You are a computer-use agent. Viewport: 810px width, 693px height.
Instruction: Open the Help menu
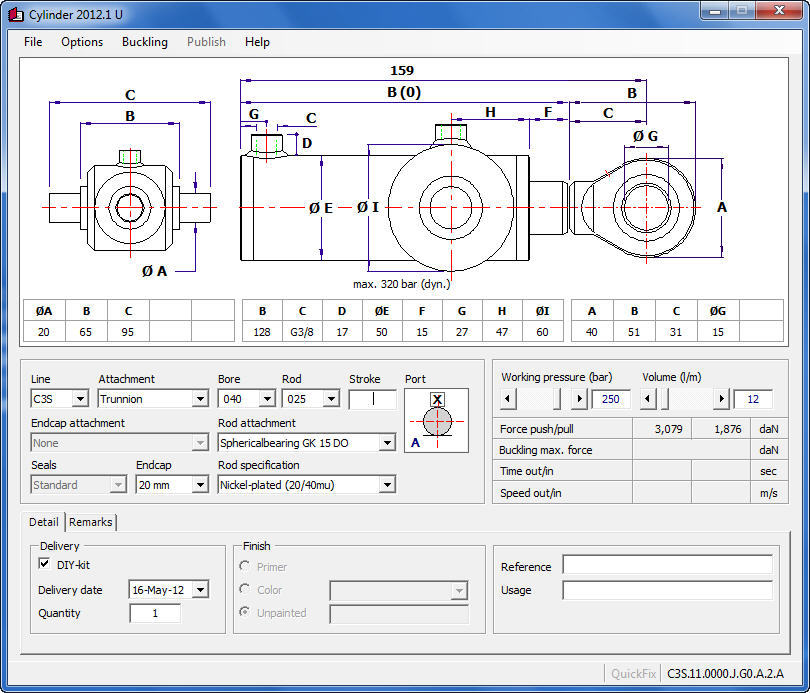(x=257, y=42)
